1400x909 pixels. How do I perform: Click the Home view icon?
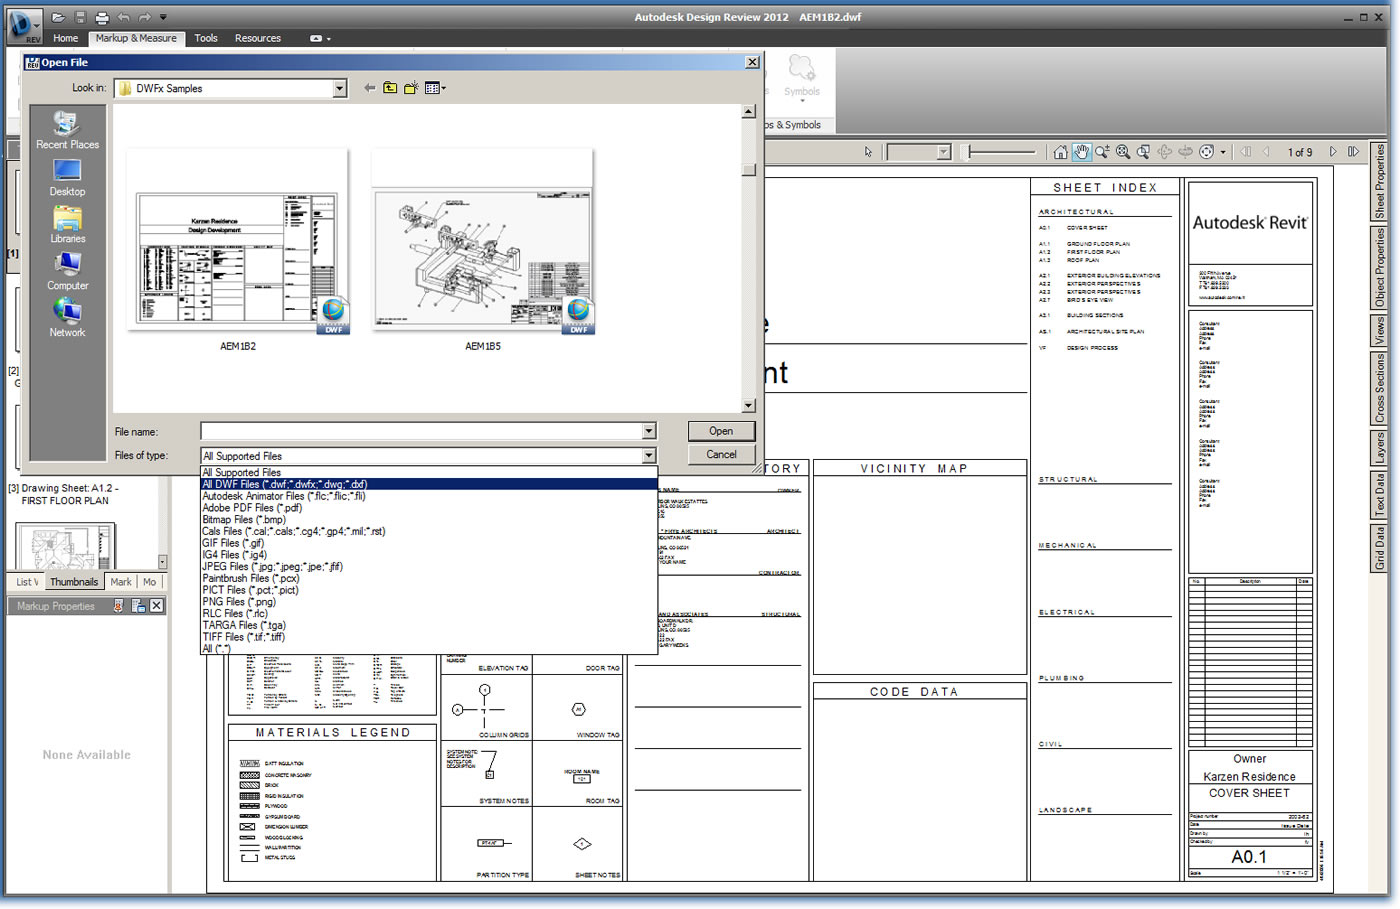[x=1060, y=152]
